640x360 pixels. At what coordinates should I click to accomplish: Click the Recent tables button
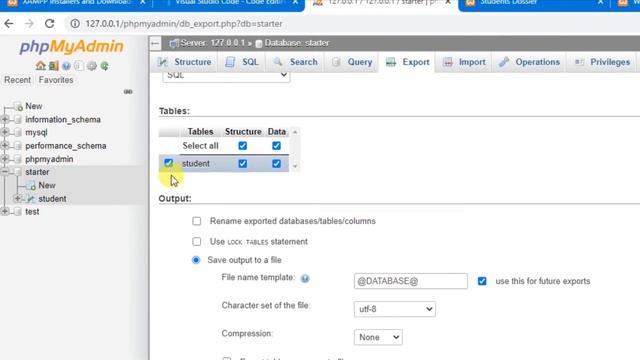(17, 80)
